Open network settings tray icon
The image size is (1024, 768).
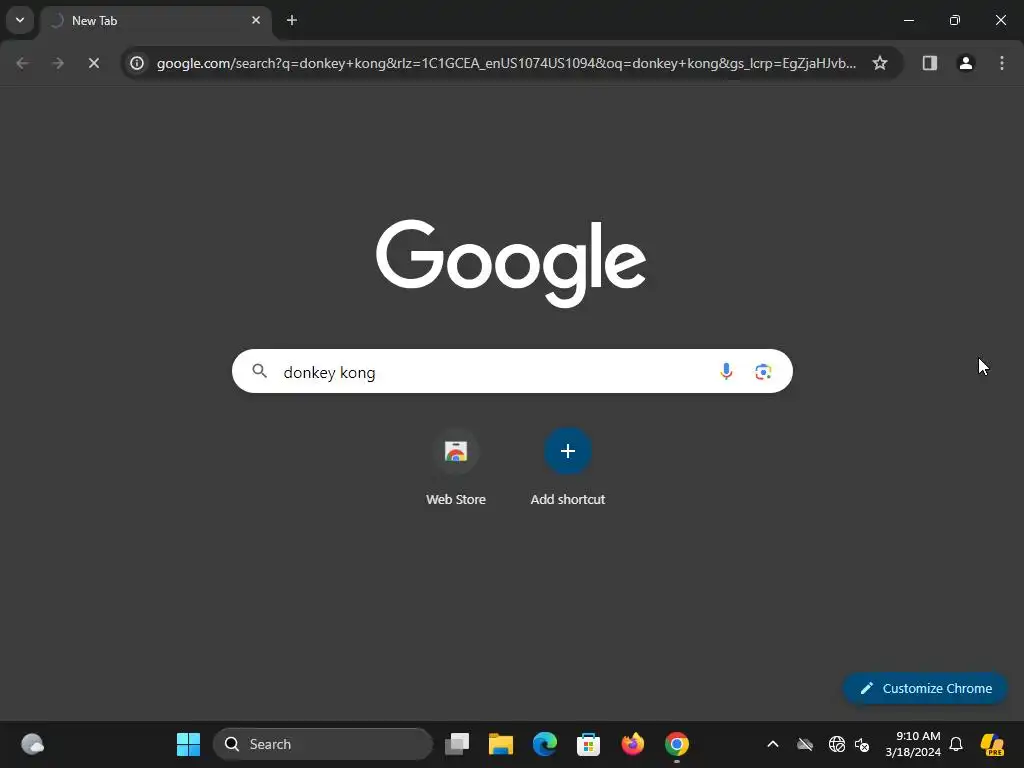(x=837, y=744)
